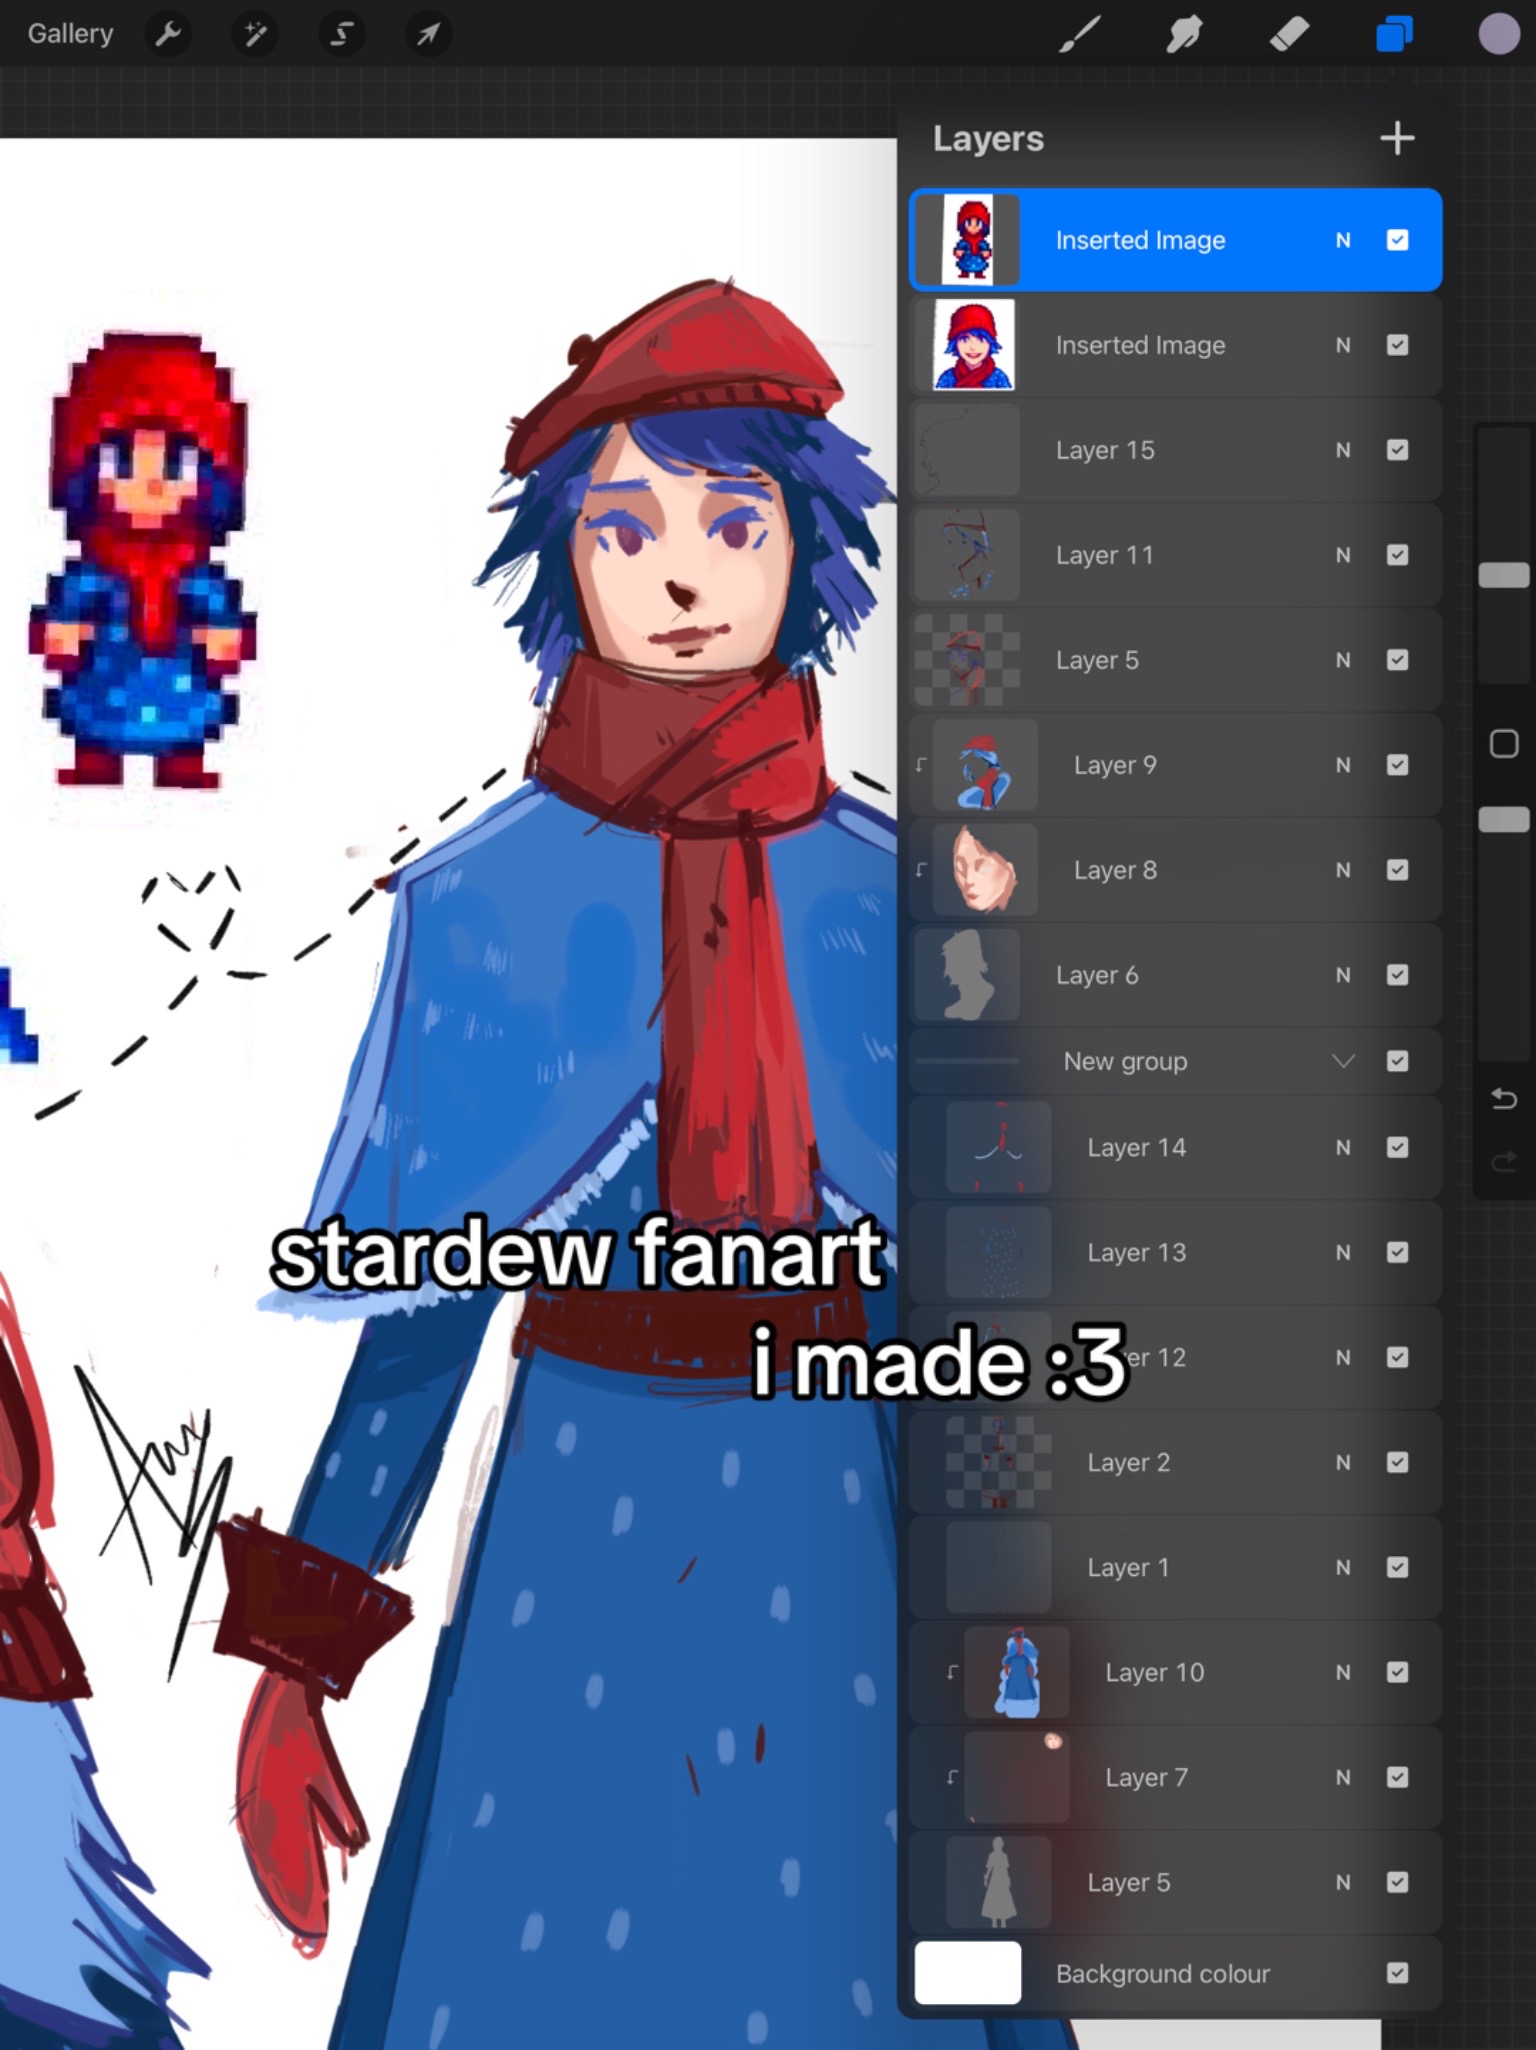Return to the Gallery

(70, 34)
